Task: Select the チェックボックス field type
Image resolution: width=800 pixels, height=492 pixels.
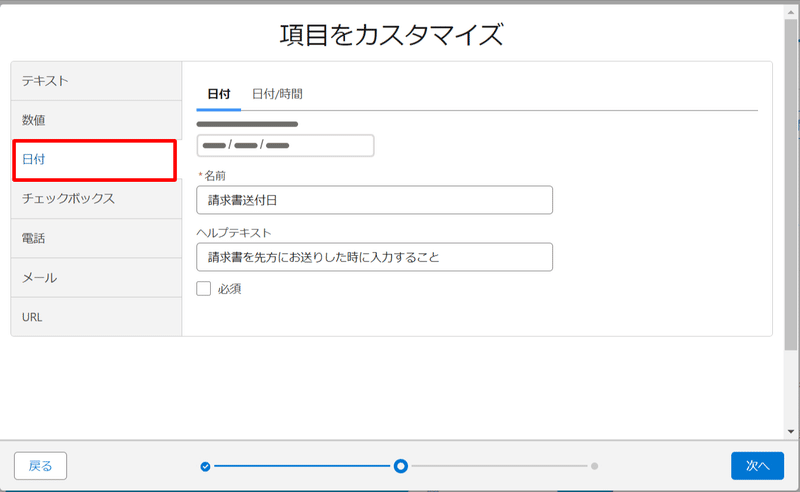Action: click(96, 199)
